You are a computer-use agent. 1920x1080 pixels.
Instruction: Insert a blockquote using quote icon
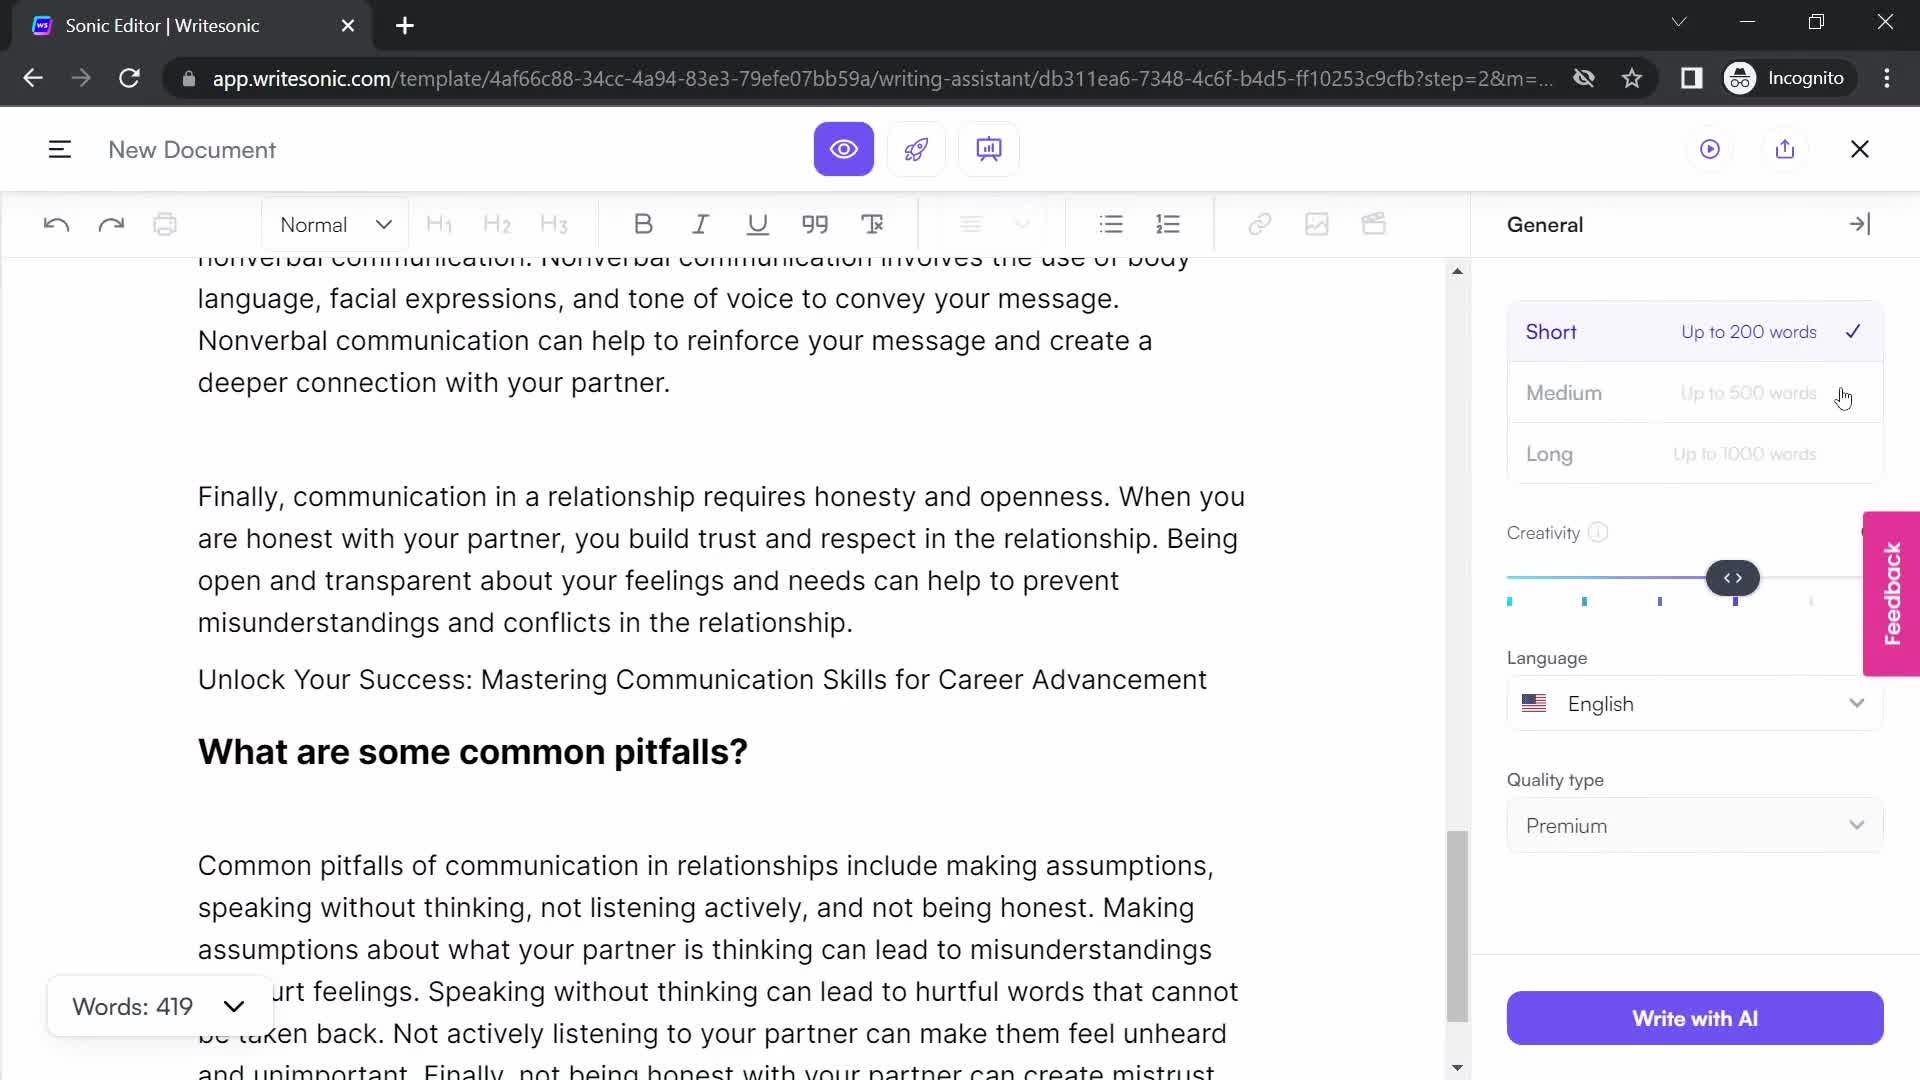(x=815, y=224)
